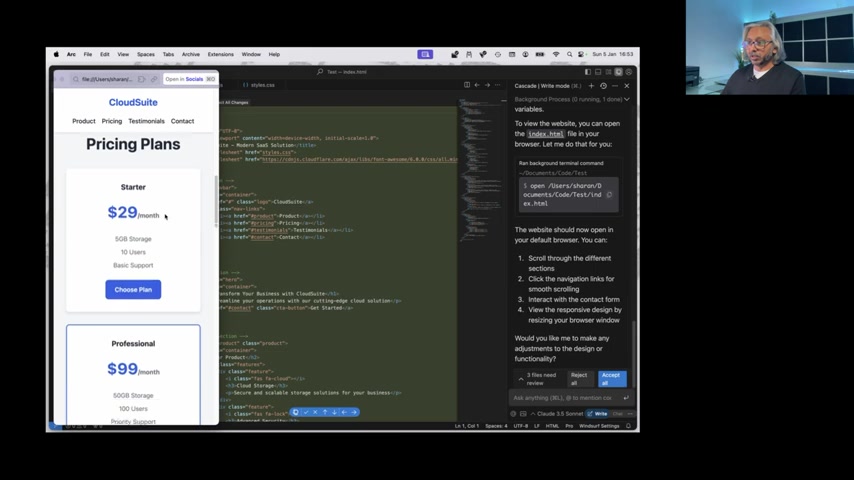Toggle secondary sidebar layout icon
The height and width of the screenshot is (480, 854).
[x=608, y=72]
